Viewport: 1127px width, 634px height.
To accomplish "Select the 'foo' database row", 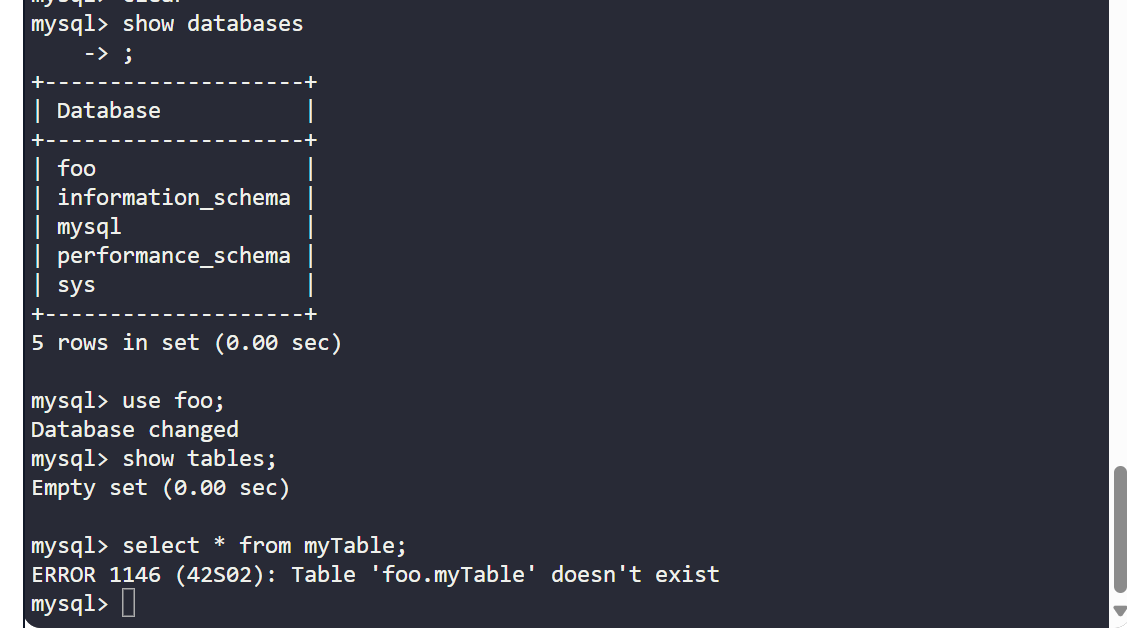I will (x=172, y=169).
